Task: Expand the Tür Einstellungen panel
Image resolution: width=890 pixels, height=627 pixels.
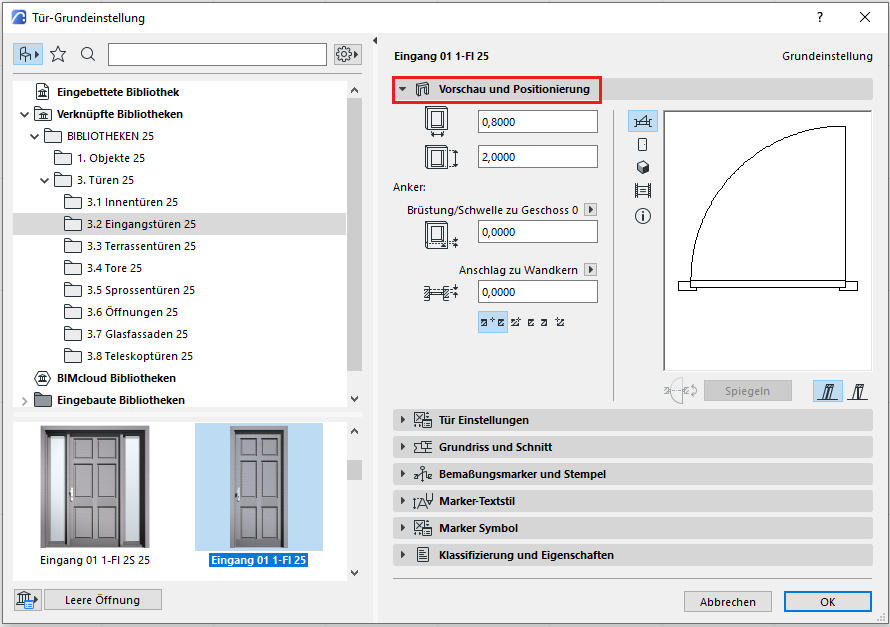Action: (483, 420)
